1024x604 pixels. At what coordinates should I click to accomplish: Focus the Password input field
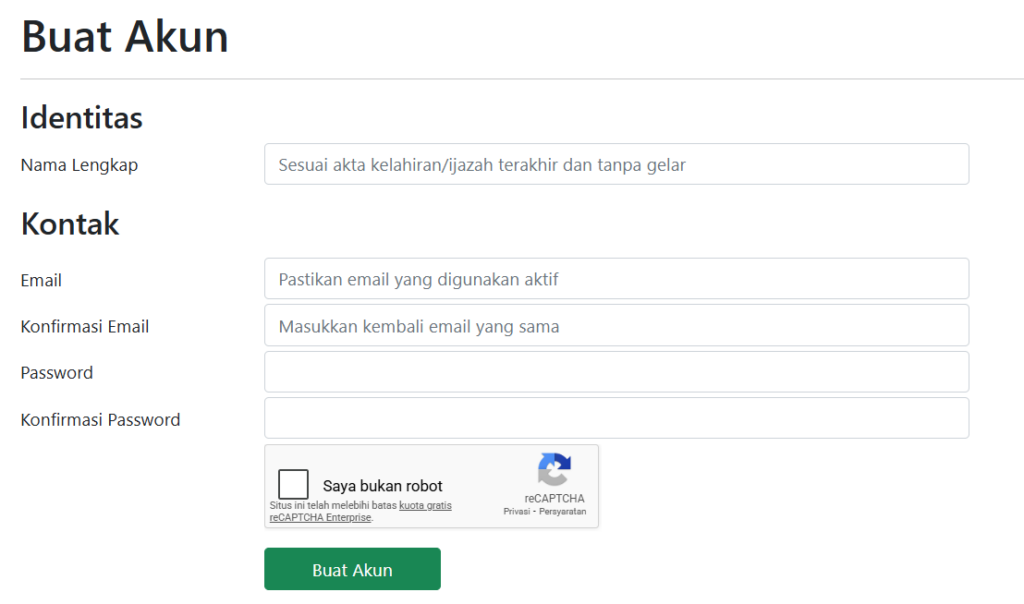click(x=616, y=372)
